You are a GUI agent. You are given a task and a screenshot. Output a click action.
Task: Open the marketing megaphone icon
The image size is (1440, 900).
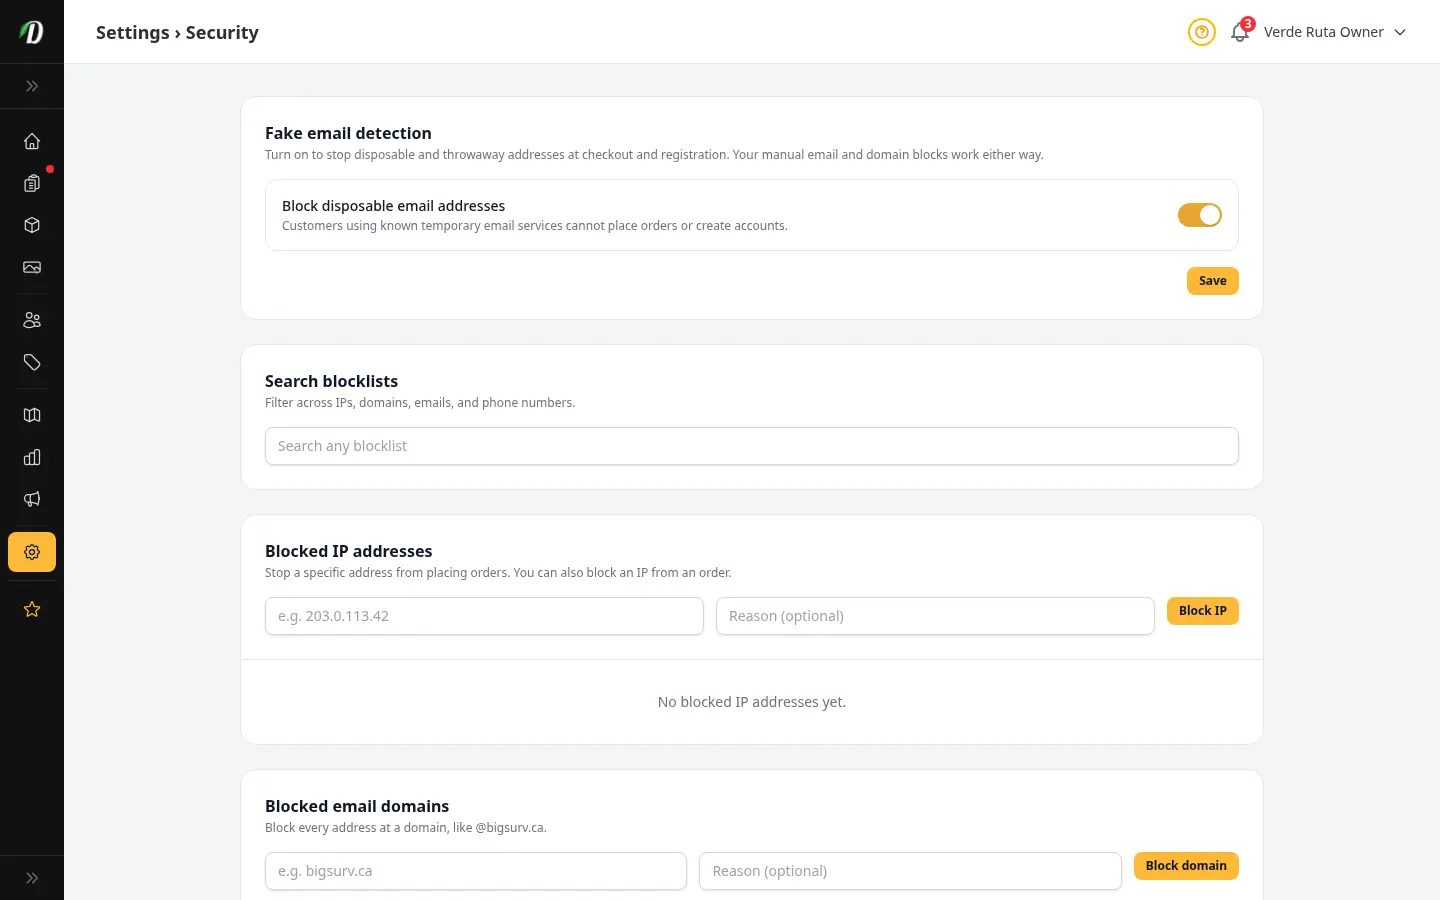[x=32, y=499]
